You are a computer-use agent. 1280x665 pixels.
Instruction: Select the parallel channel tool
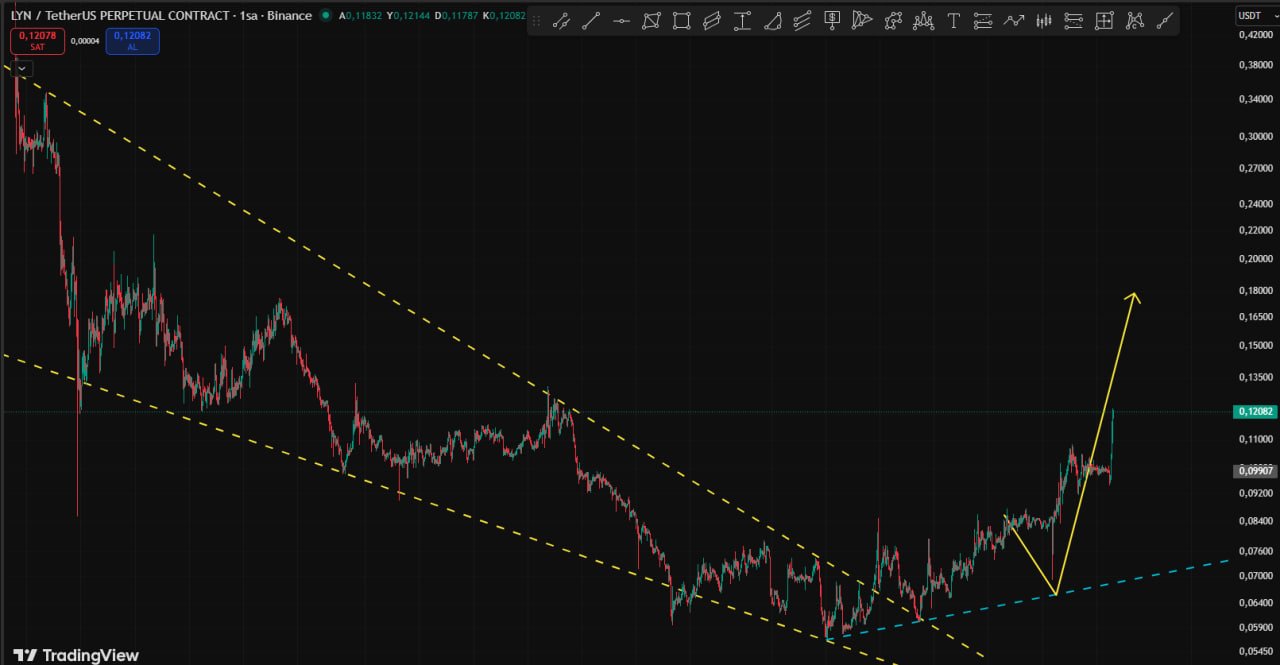click(712, 20)
